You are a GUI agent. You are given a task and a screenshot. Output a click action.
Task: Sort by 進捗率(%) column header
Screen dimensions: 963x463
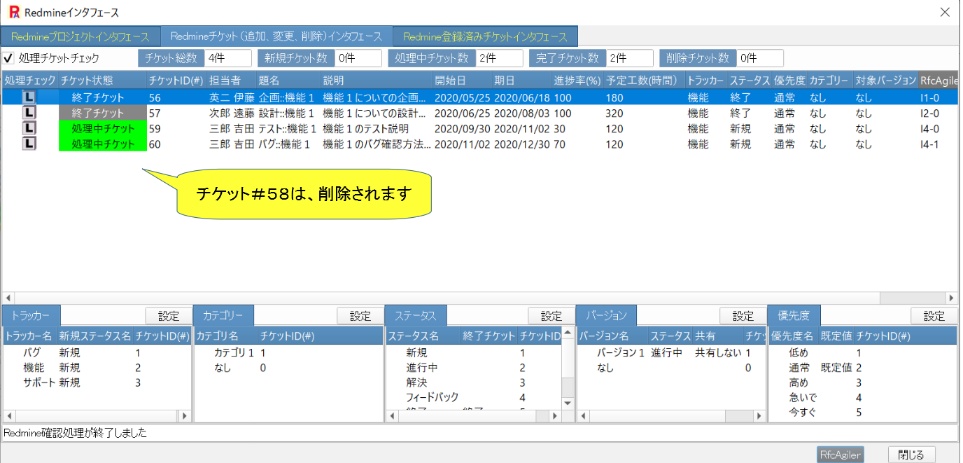coord(577,81)
